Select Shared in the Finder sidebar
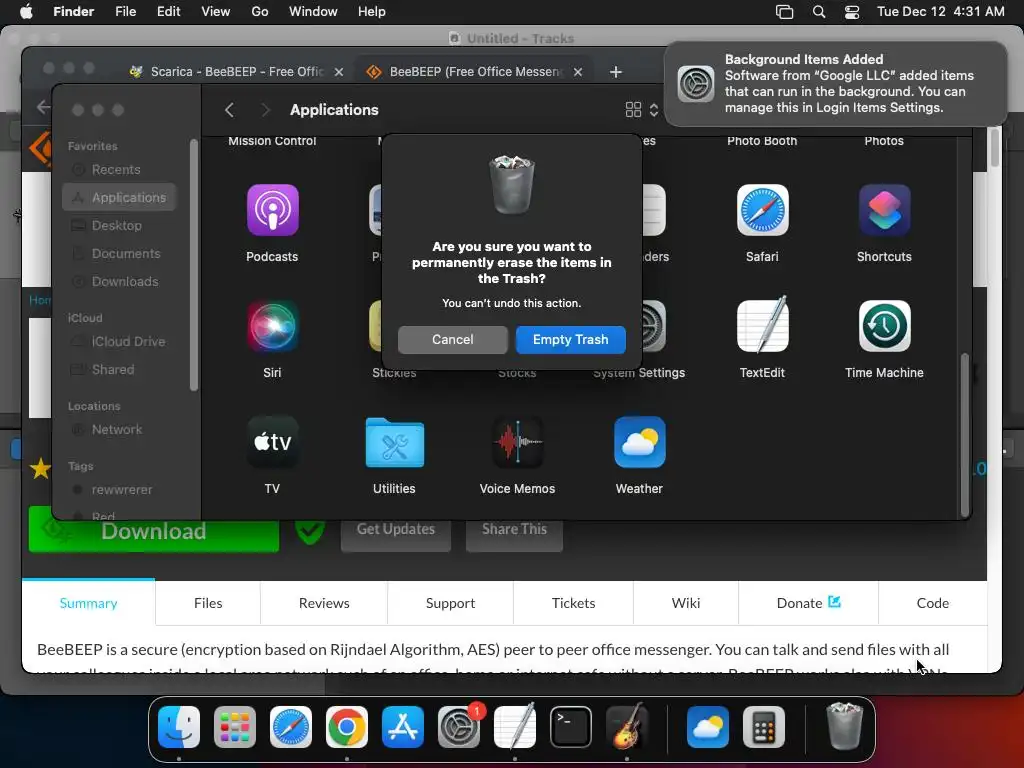The image size is (1024, 768). click(x=120, y=370)
